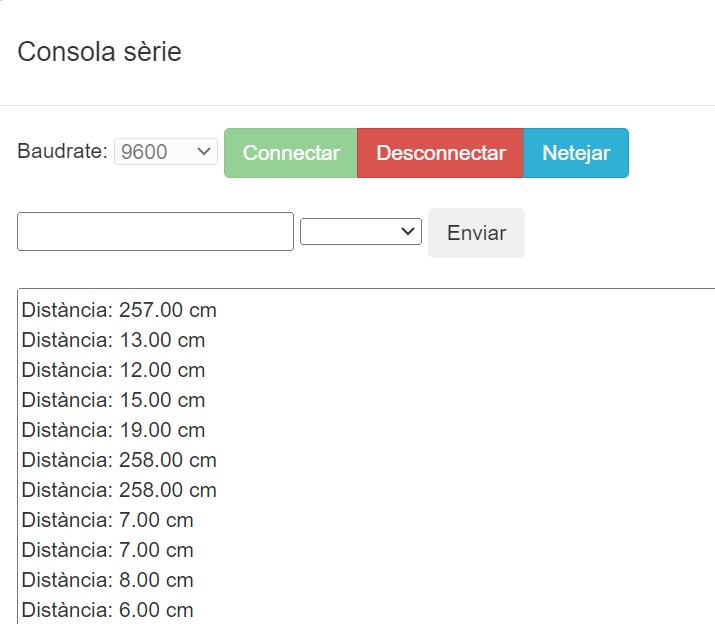Clear the console with Netejar
The height and width of the screenshot is (624, 715).
click(x=575, y=153)
